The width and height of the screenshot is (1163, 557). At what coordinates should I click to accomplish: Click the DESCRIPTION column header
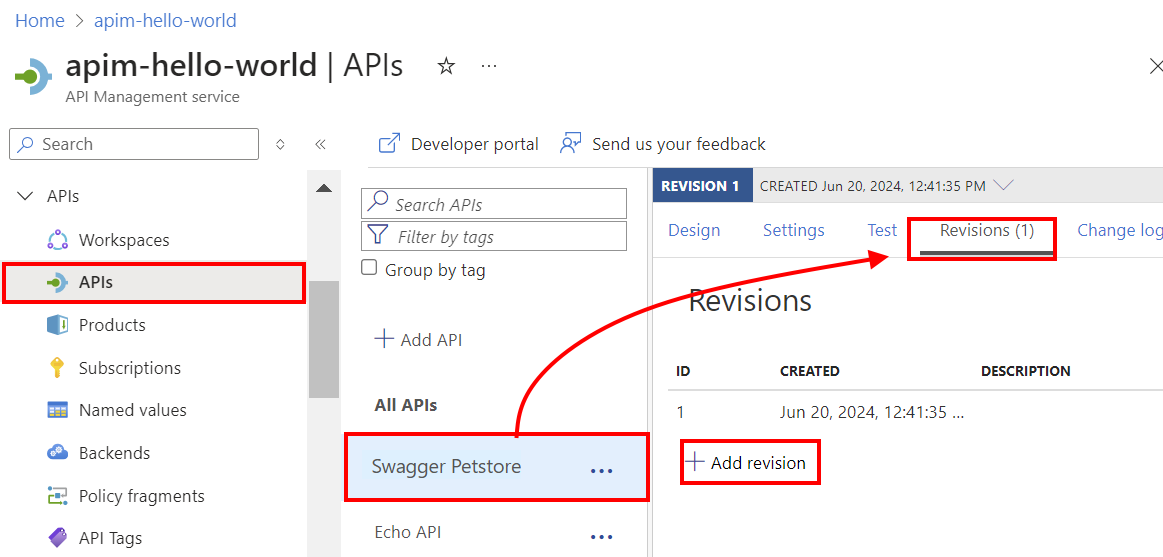[1026, 371]
